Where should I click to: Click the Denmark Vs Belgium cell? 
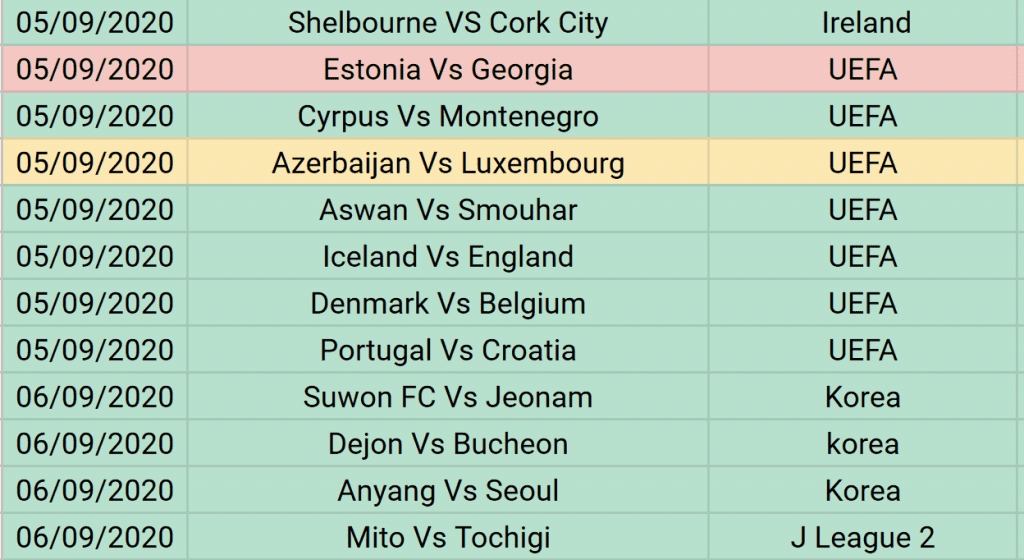pyautogui.click(x=448, y=303)
